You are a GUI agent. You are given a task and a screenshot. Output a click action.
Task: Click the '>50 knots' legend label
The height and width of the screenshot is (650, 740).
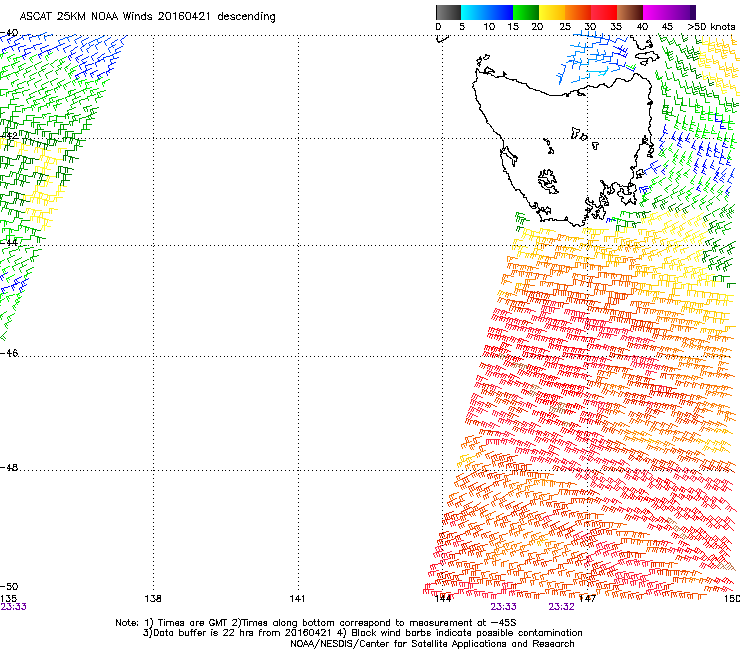click(x=711, y=27)
